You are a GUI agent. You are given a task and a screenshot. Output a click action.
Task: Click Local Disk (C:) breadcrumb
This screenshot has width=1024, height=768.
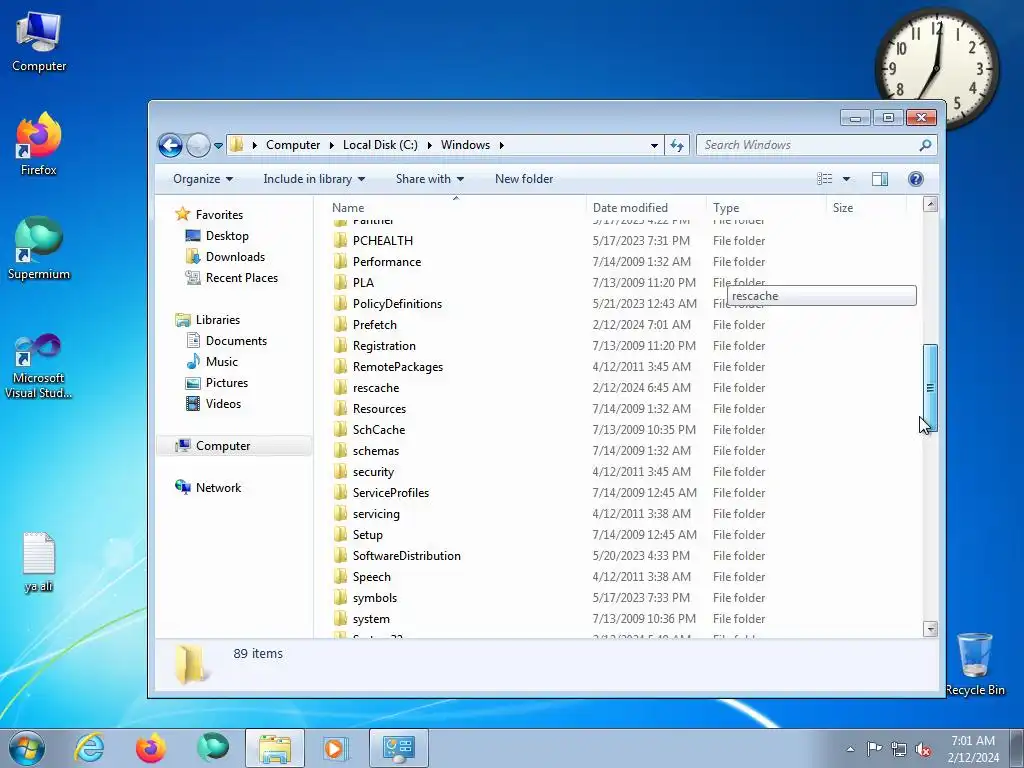[380, 145]
